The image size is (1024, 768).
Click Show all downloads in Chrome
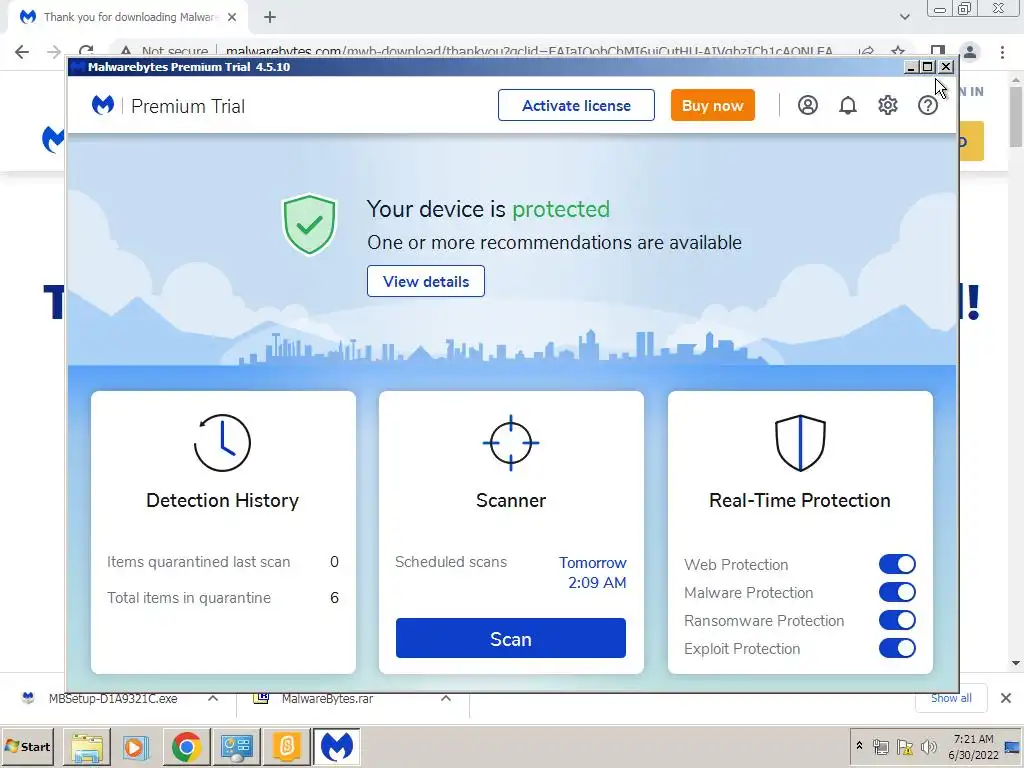pyautogui.click(x=951, y=698)
